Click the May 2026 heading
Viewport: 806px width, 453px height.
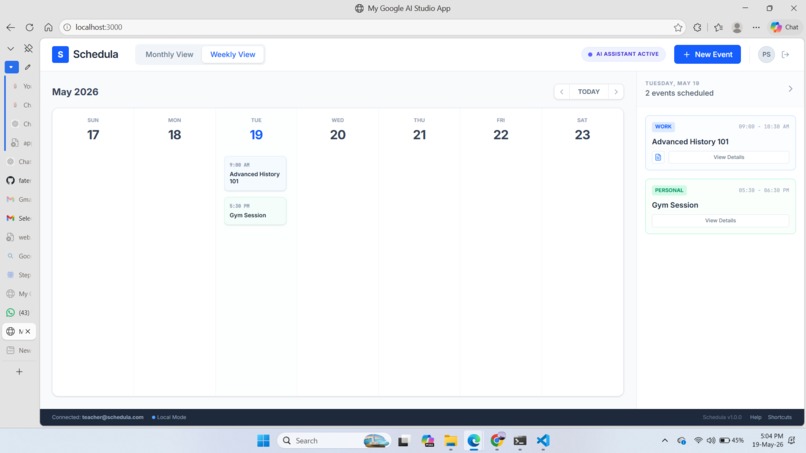75,92
